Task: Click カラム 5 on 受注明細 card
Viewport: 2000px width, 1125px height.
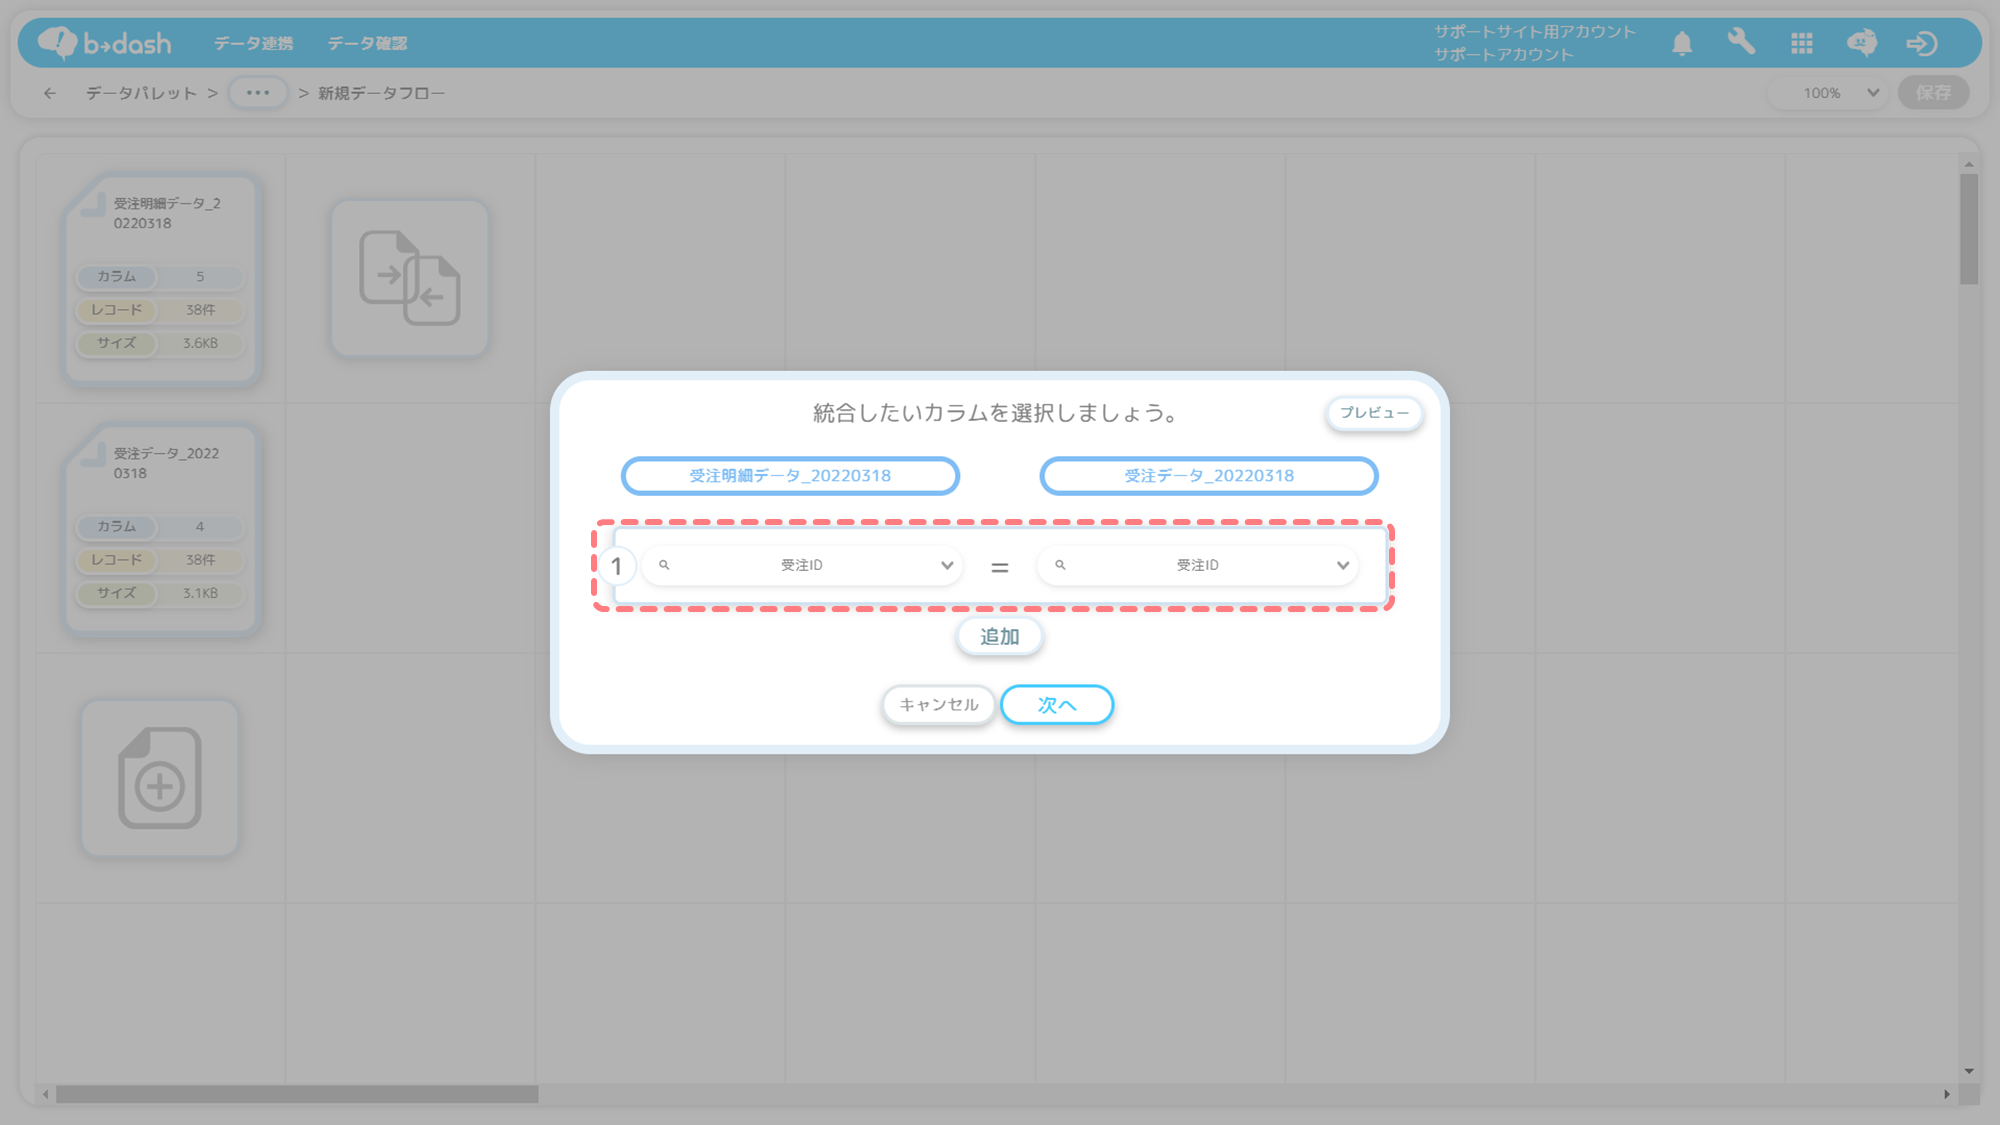Action: point(160,276)
